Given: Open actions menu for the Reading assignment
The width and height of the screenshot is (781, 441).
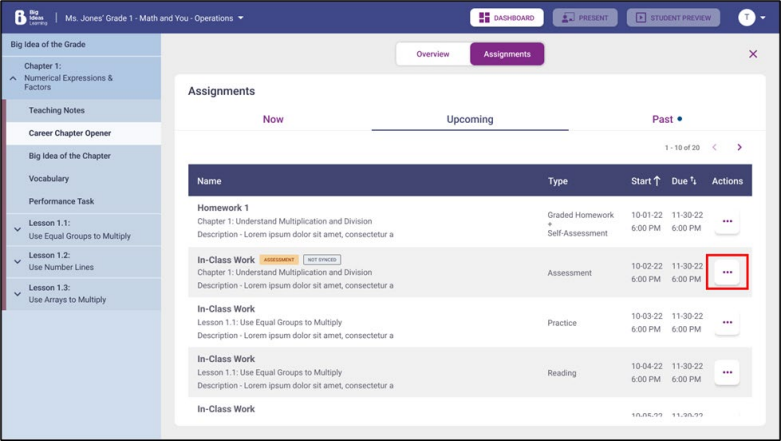Looking at the screenshot, I should [x=727, y=372].
